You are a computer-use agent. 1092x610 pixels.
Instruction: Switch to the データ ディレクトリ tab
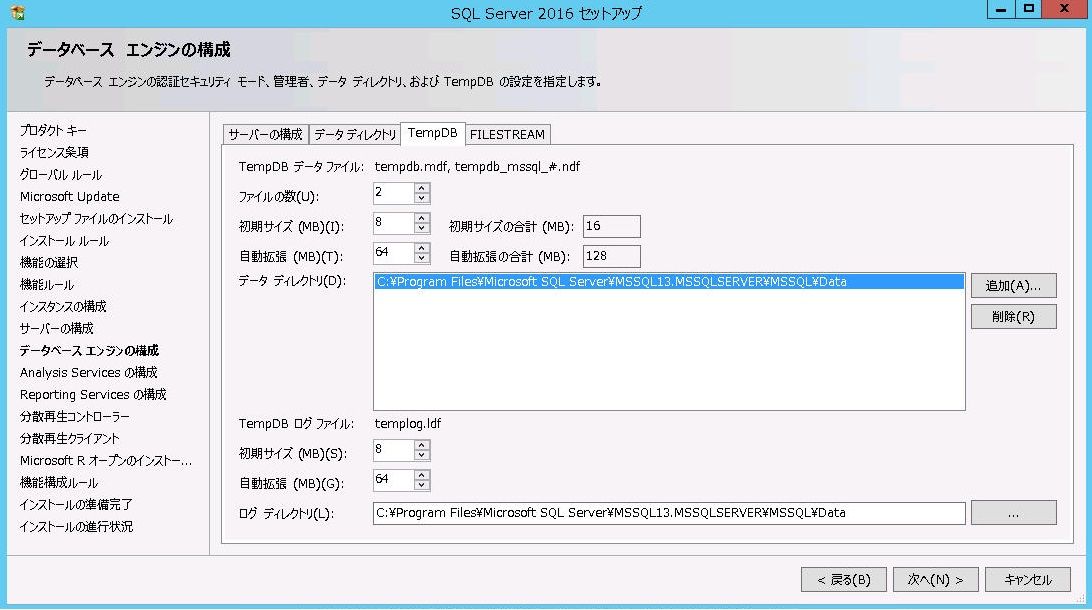[x=354, y=134]
